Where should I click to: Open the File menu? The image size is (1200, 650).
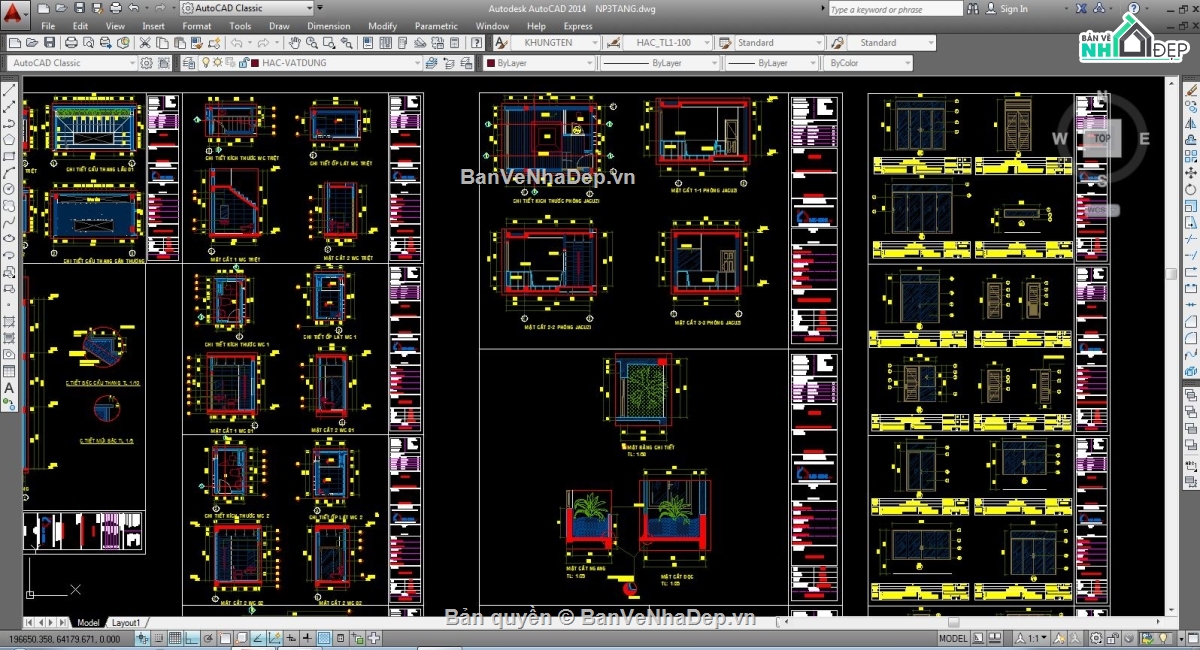click(48, 26)
